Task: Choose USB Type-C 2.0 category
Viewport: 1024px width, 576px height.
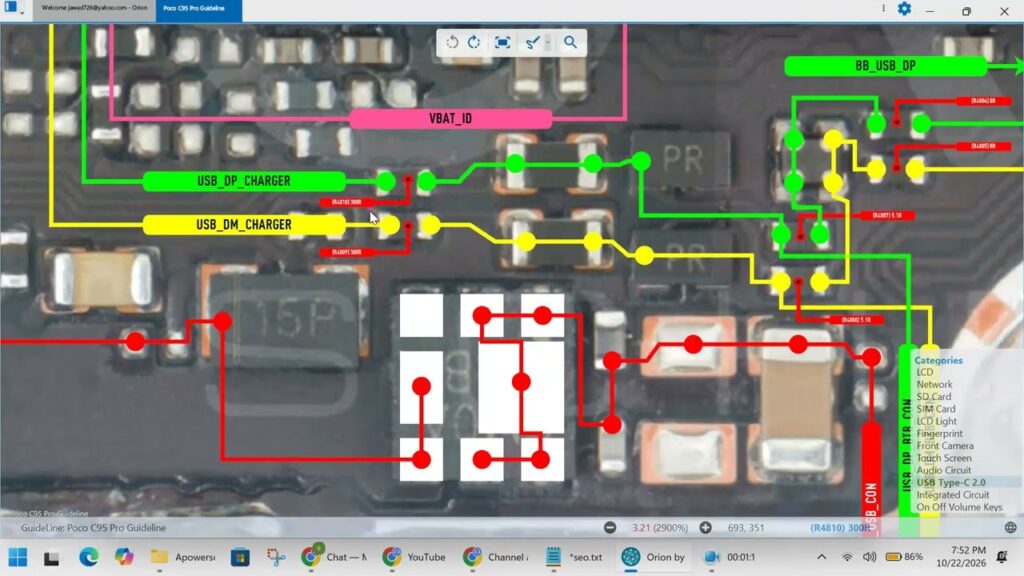Action: [x=951, y=483]
